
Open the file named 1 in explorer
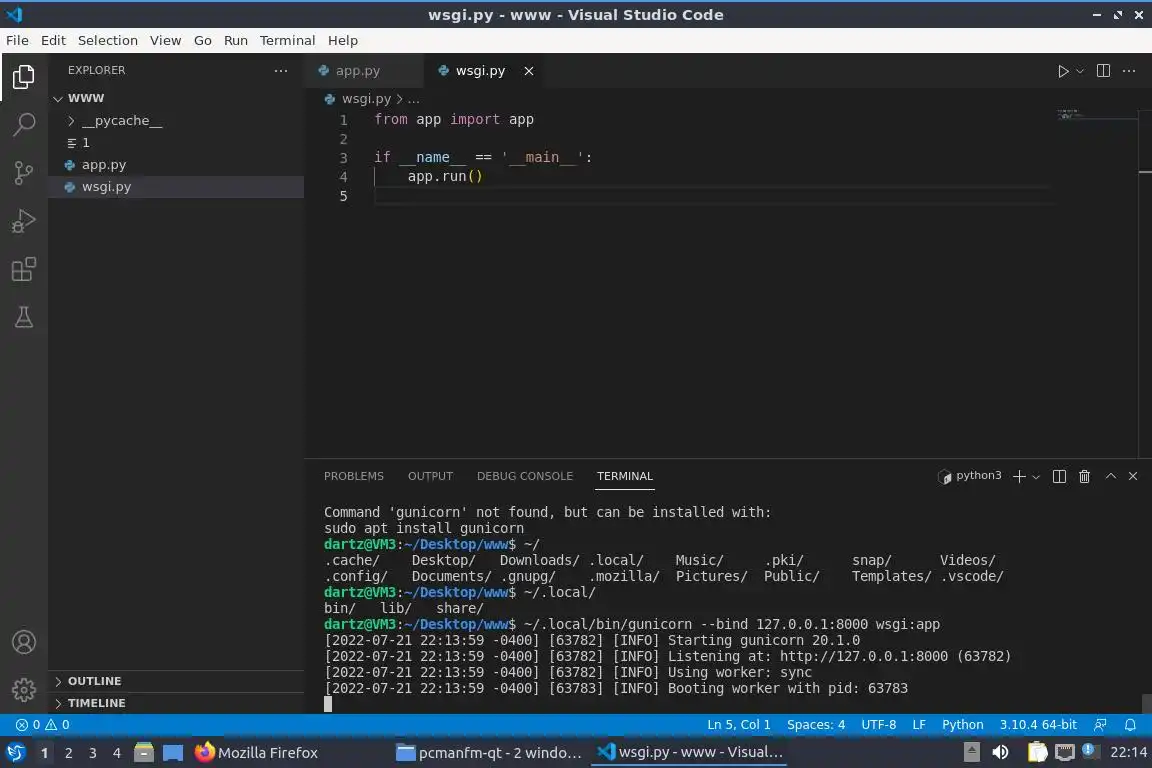[176, 143]
